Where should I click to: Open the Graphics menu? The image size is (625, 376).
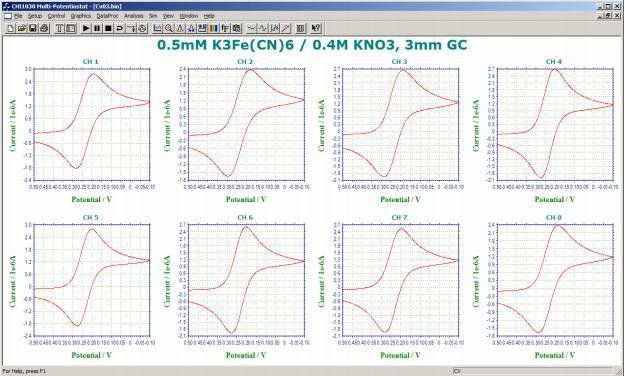[81, 16]
